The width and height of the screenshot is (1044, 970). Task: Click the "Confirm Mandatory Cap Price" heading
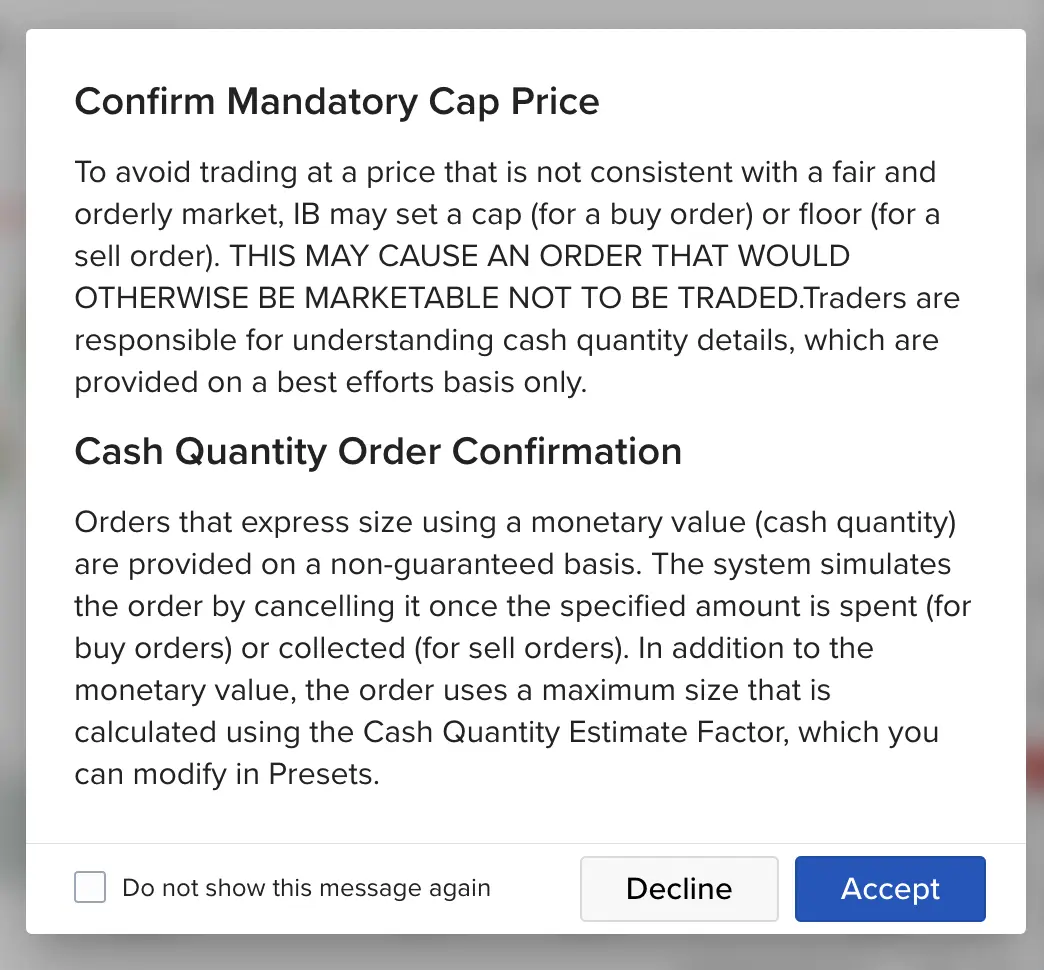(x=337, y=102)
